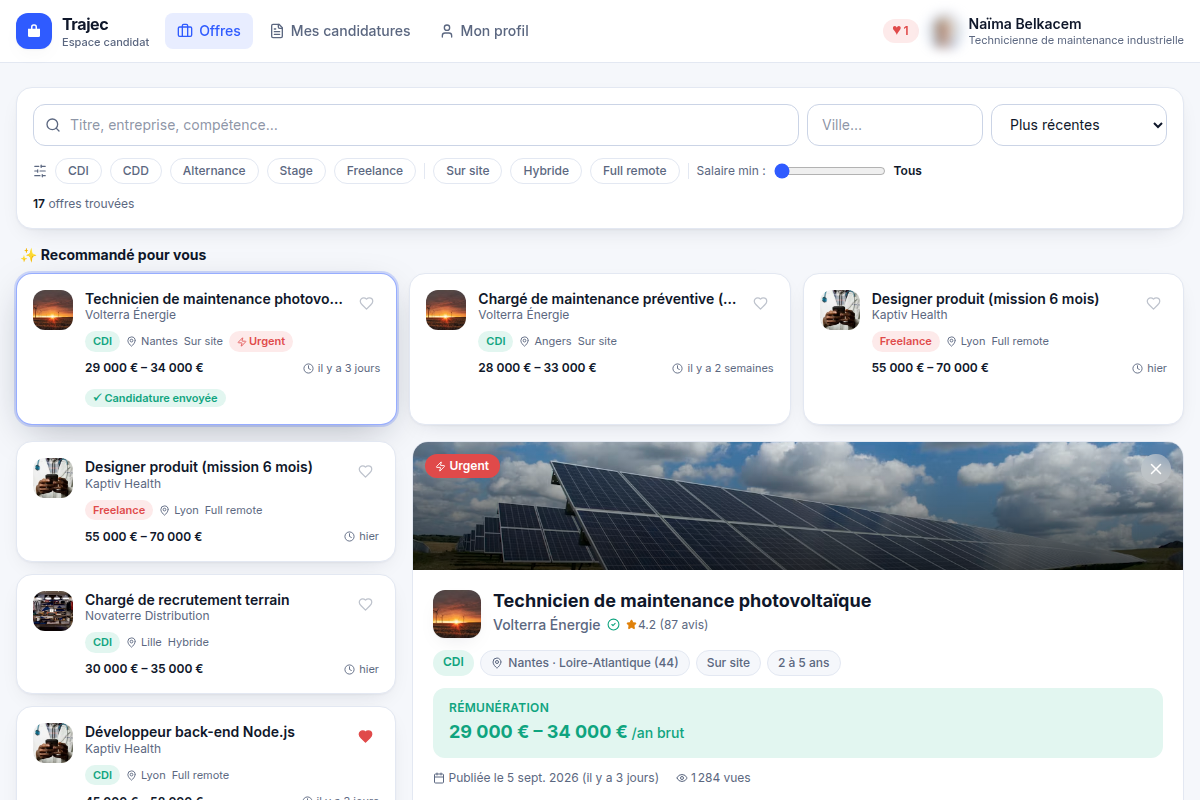
Task: Favorite the Chargé de recrutement terrain card
Action: coord(365,605)
